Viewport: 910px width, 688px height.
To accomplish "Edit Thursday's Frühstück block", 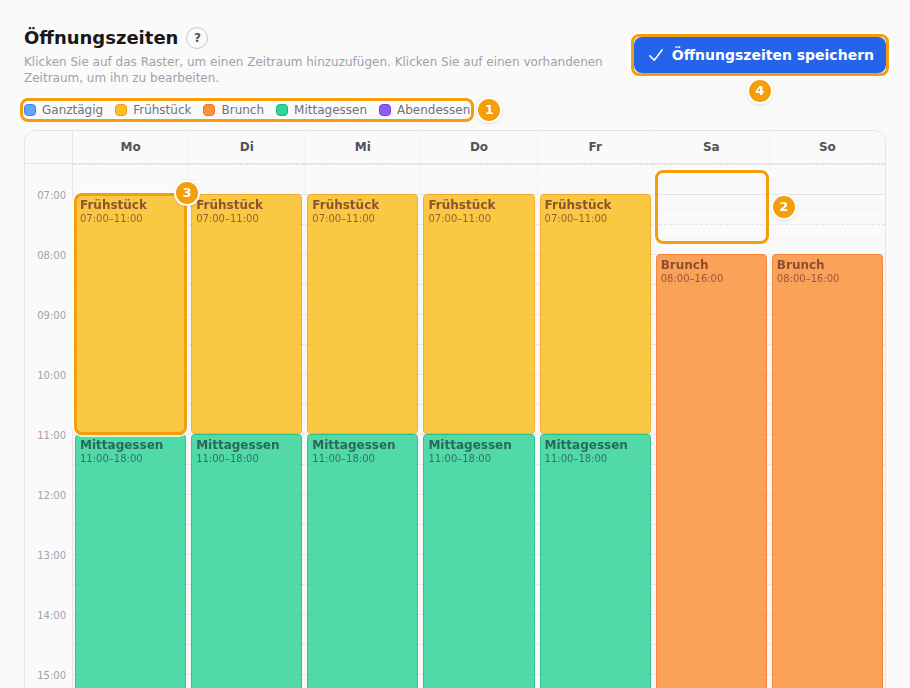I will pos(479,314).
